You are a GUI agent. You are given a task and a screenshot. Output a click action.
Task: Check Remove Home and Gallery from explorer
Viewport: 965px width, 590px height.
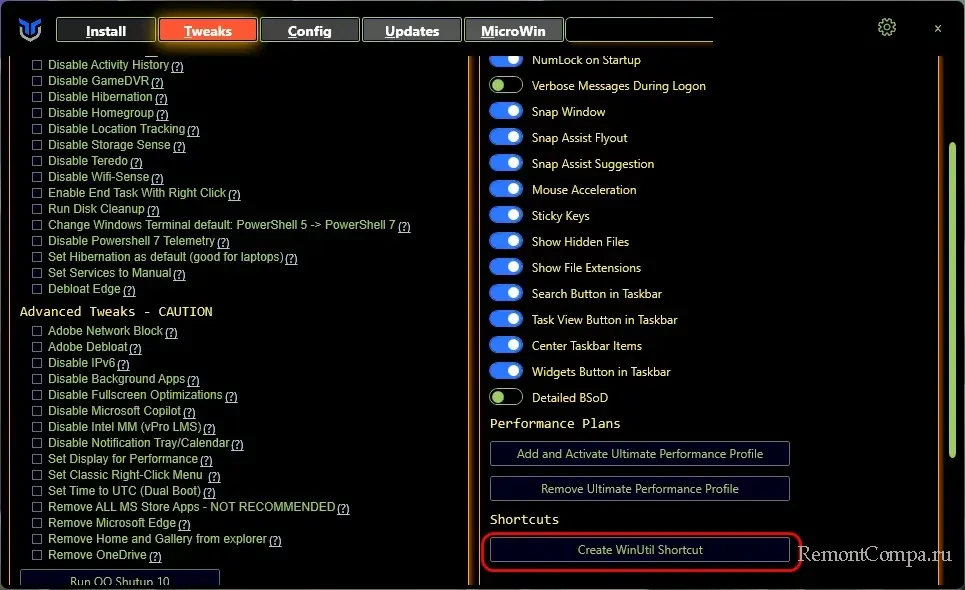click(37, 539)
